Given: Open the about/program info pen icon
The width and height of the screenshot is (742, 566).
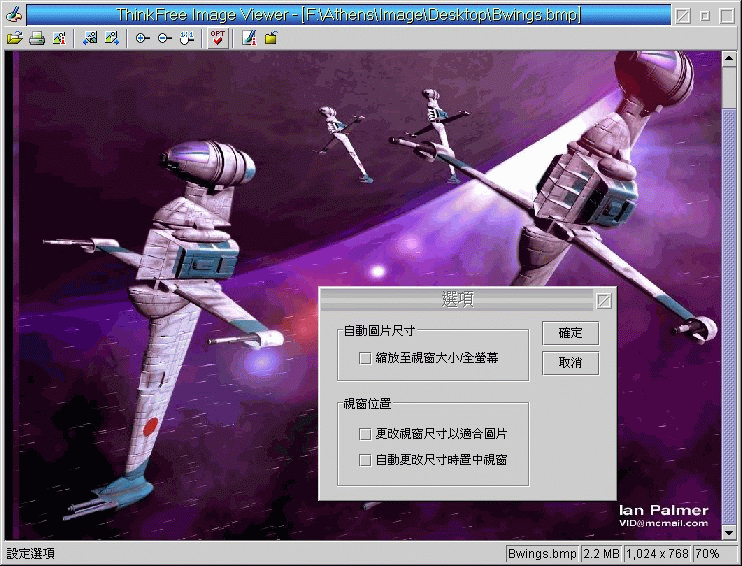Looking at the screenshot, I should 249,38.
